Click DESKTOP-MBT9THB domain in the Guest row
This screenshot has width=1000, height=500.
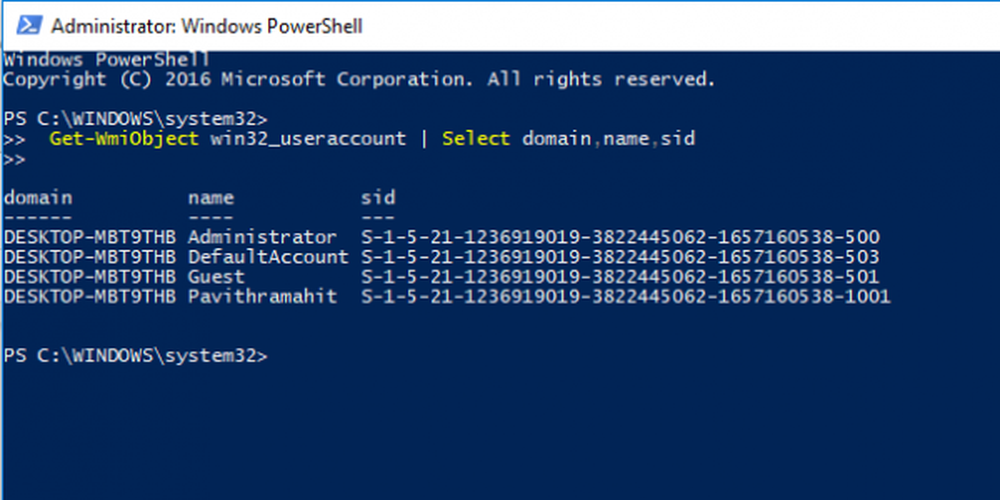tap(90, 277)
